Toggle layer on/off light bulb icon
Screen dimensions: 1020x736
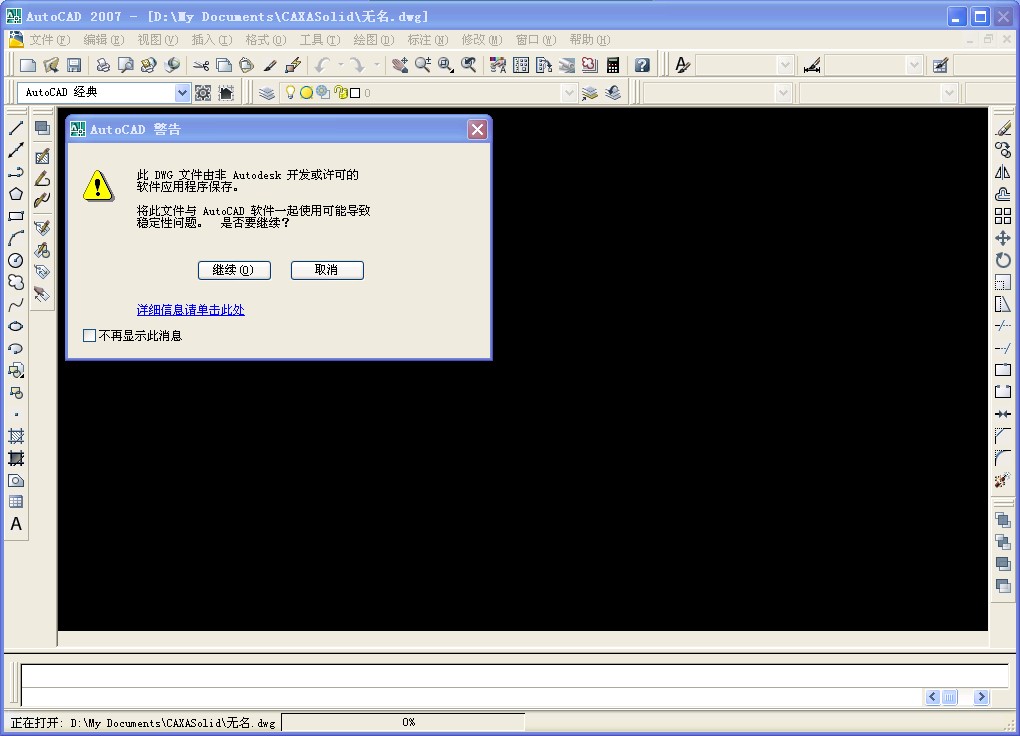[x=290, y=92]
